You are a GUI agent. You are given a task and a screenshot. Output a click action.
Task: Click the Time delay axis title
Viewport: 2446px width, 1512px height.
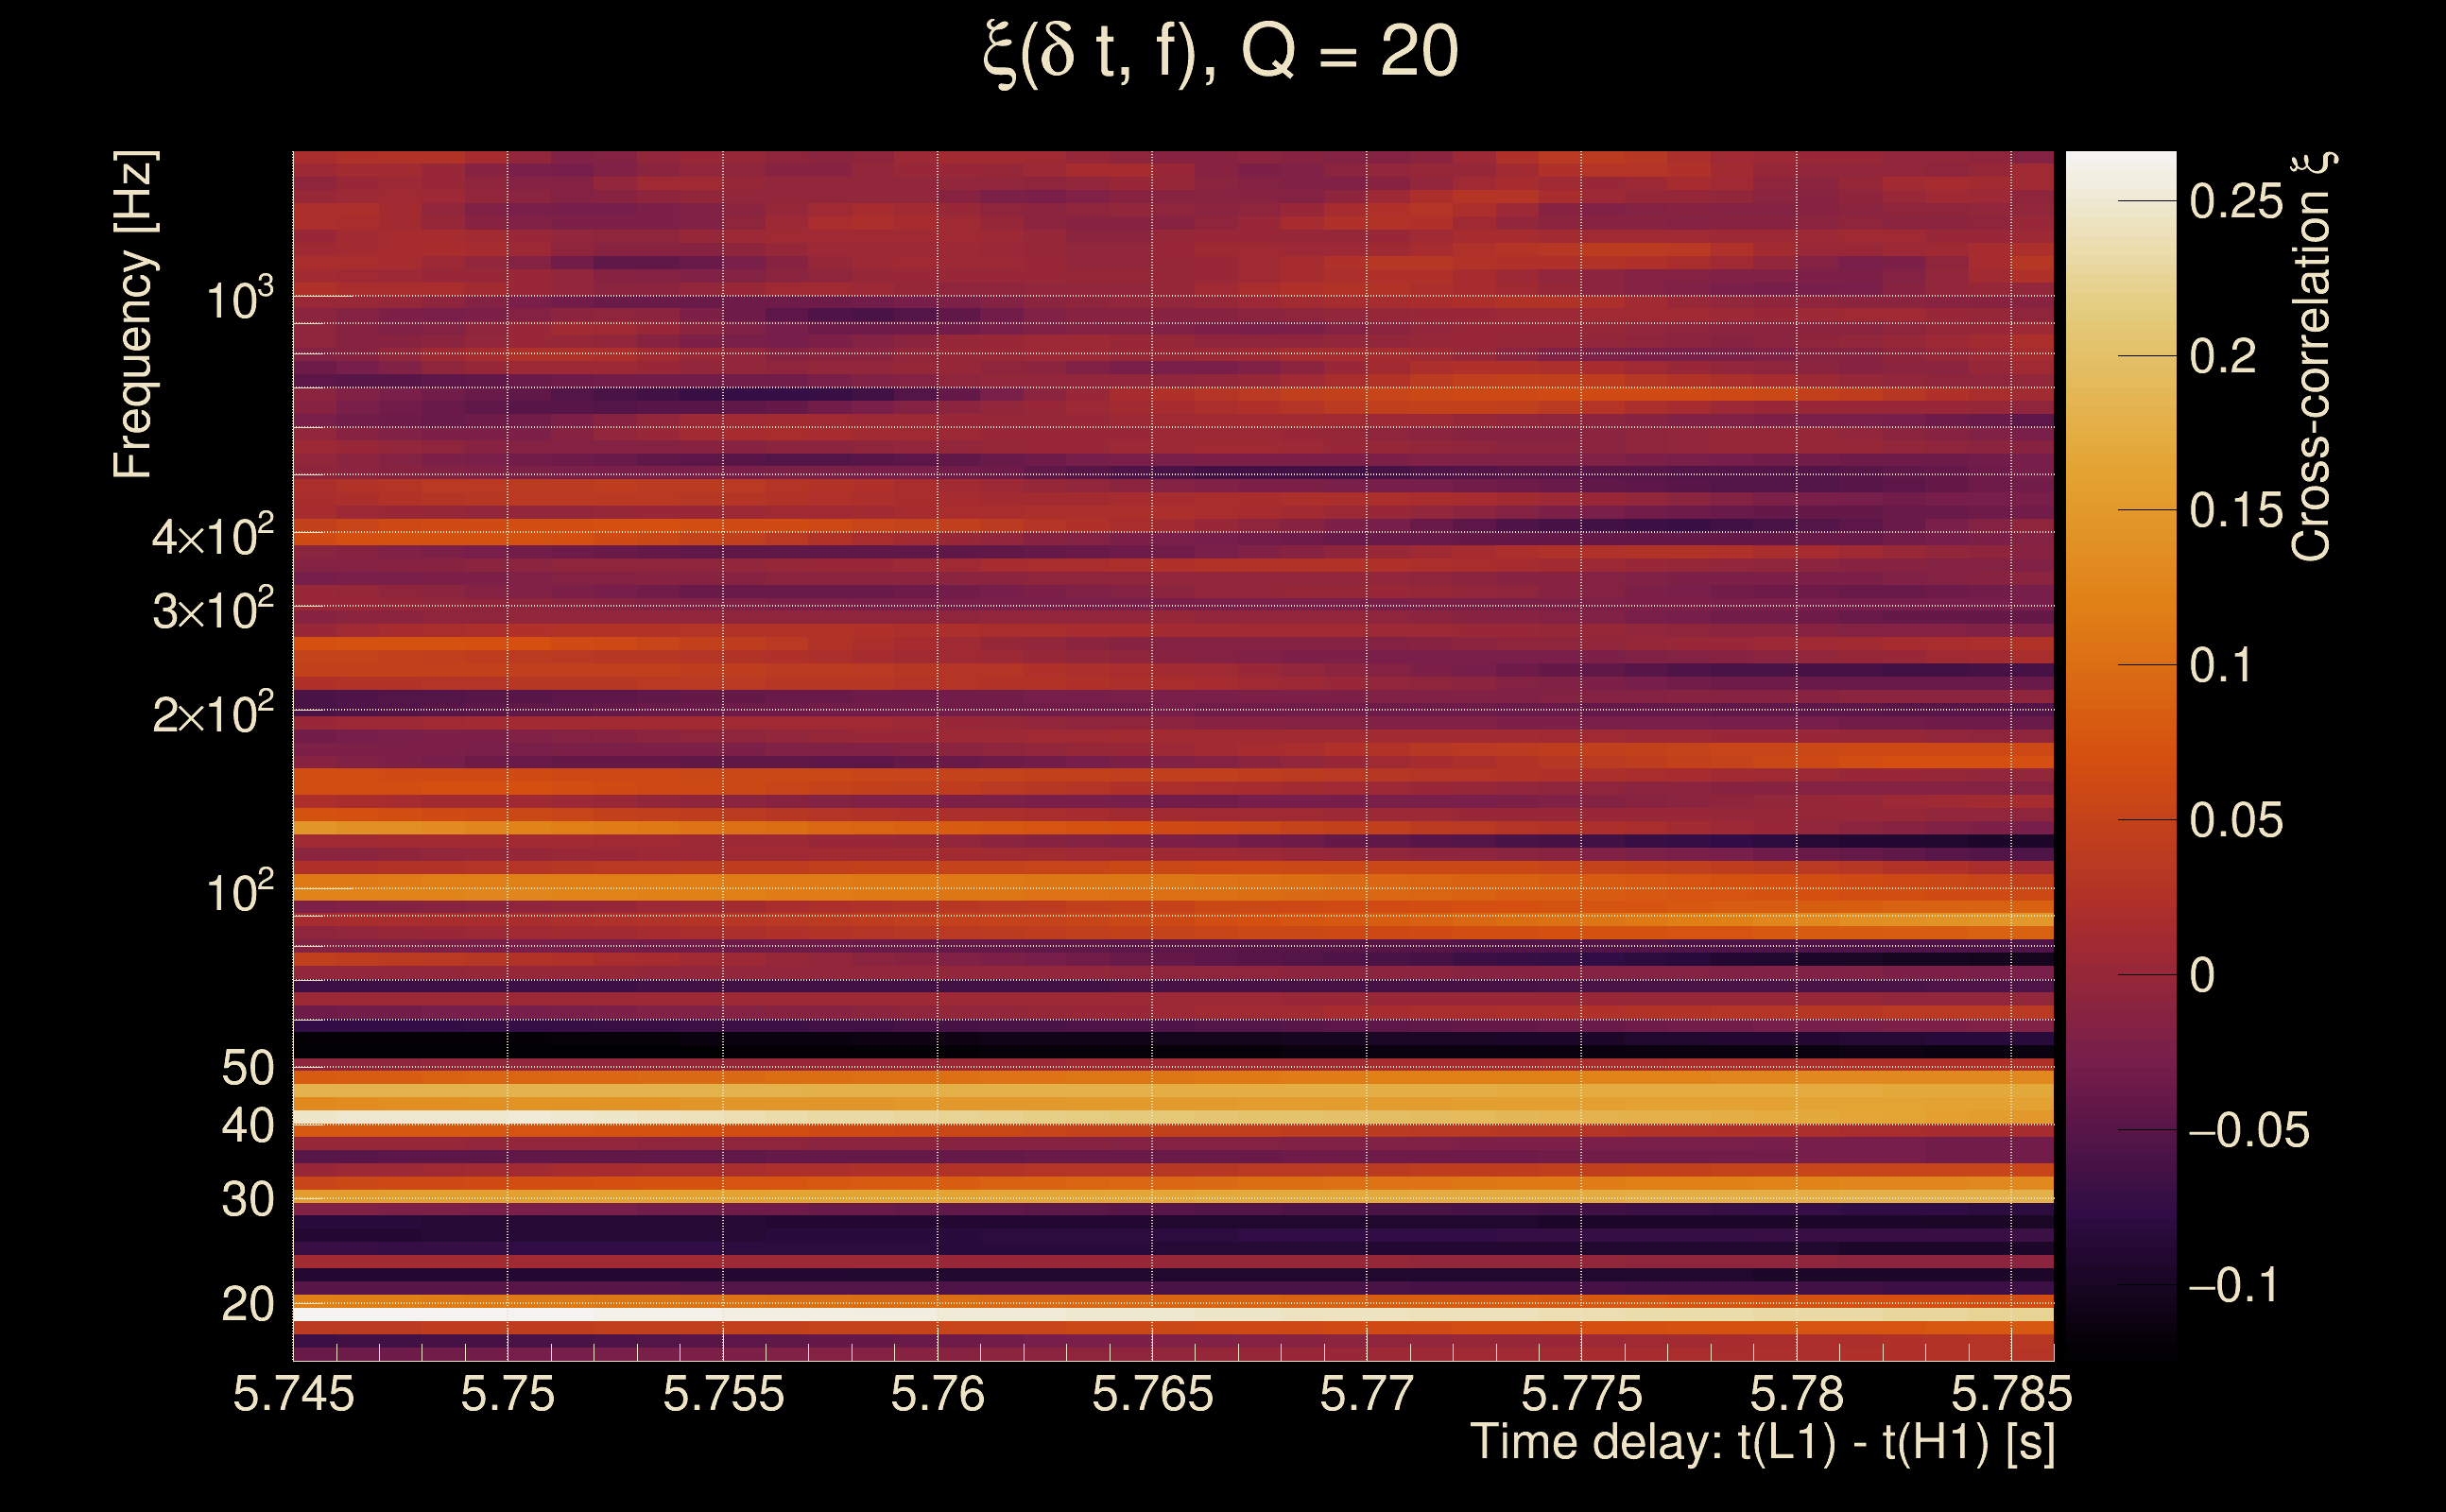tap(1762, 1443)
